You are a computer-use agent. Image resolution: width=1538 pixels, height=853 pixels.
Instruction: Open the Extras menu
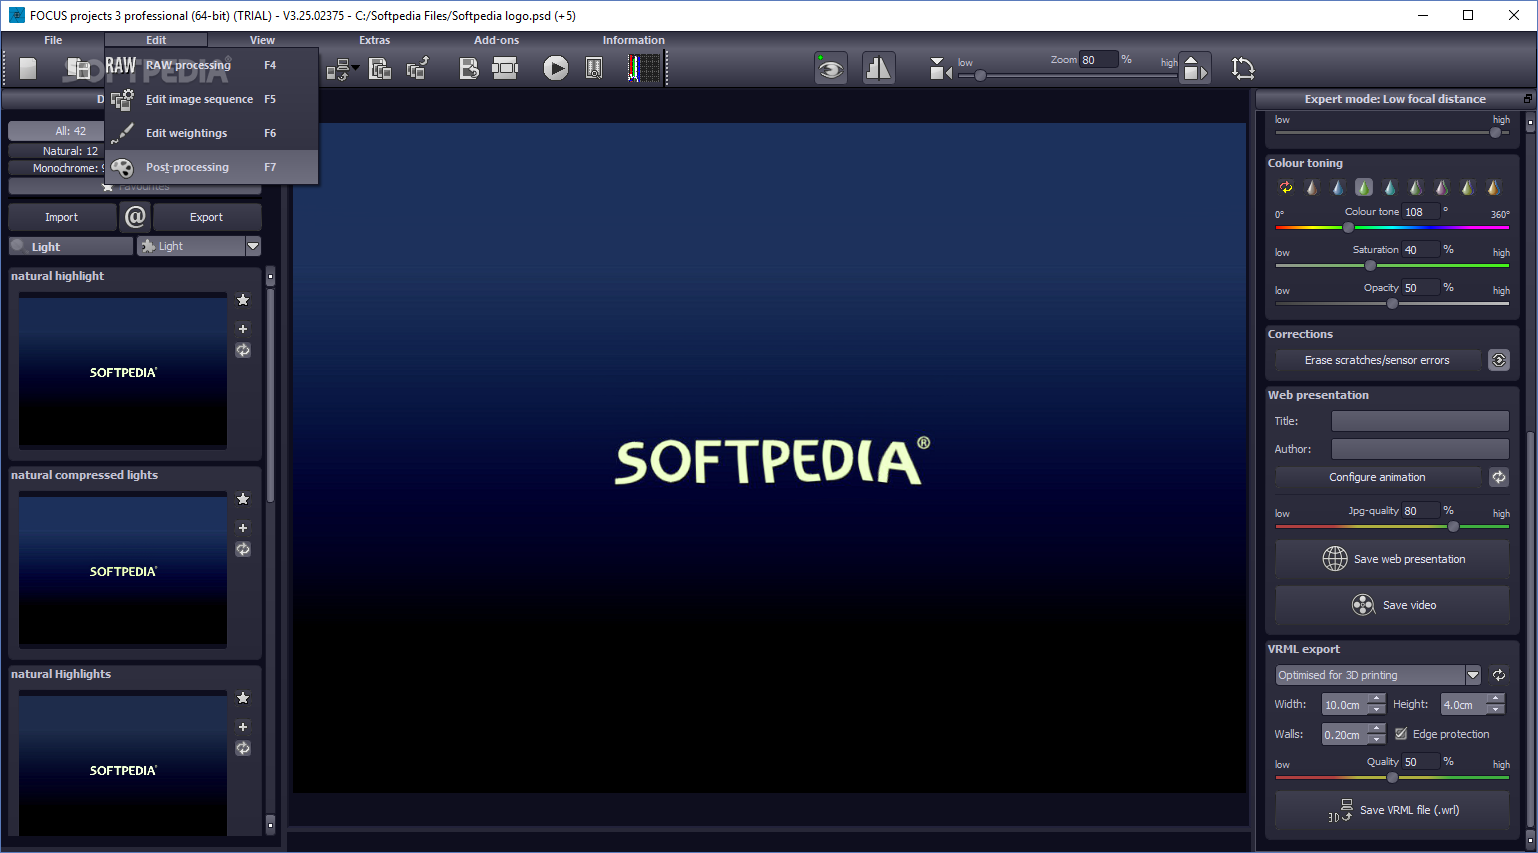(375, 40)
